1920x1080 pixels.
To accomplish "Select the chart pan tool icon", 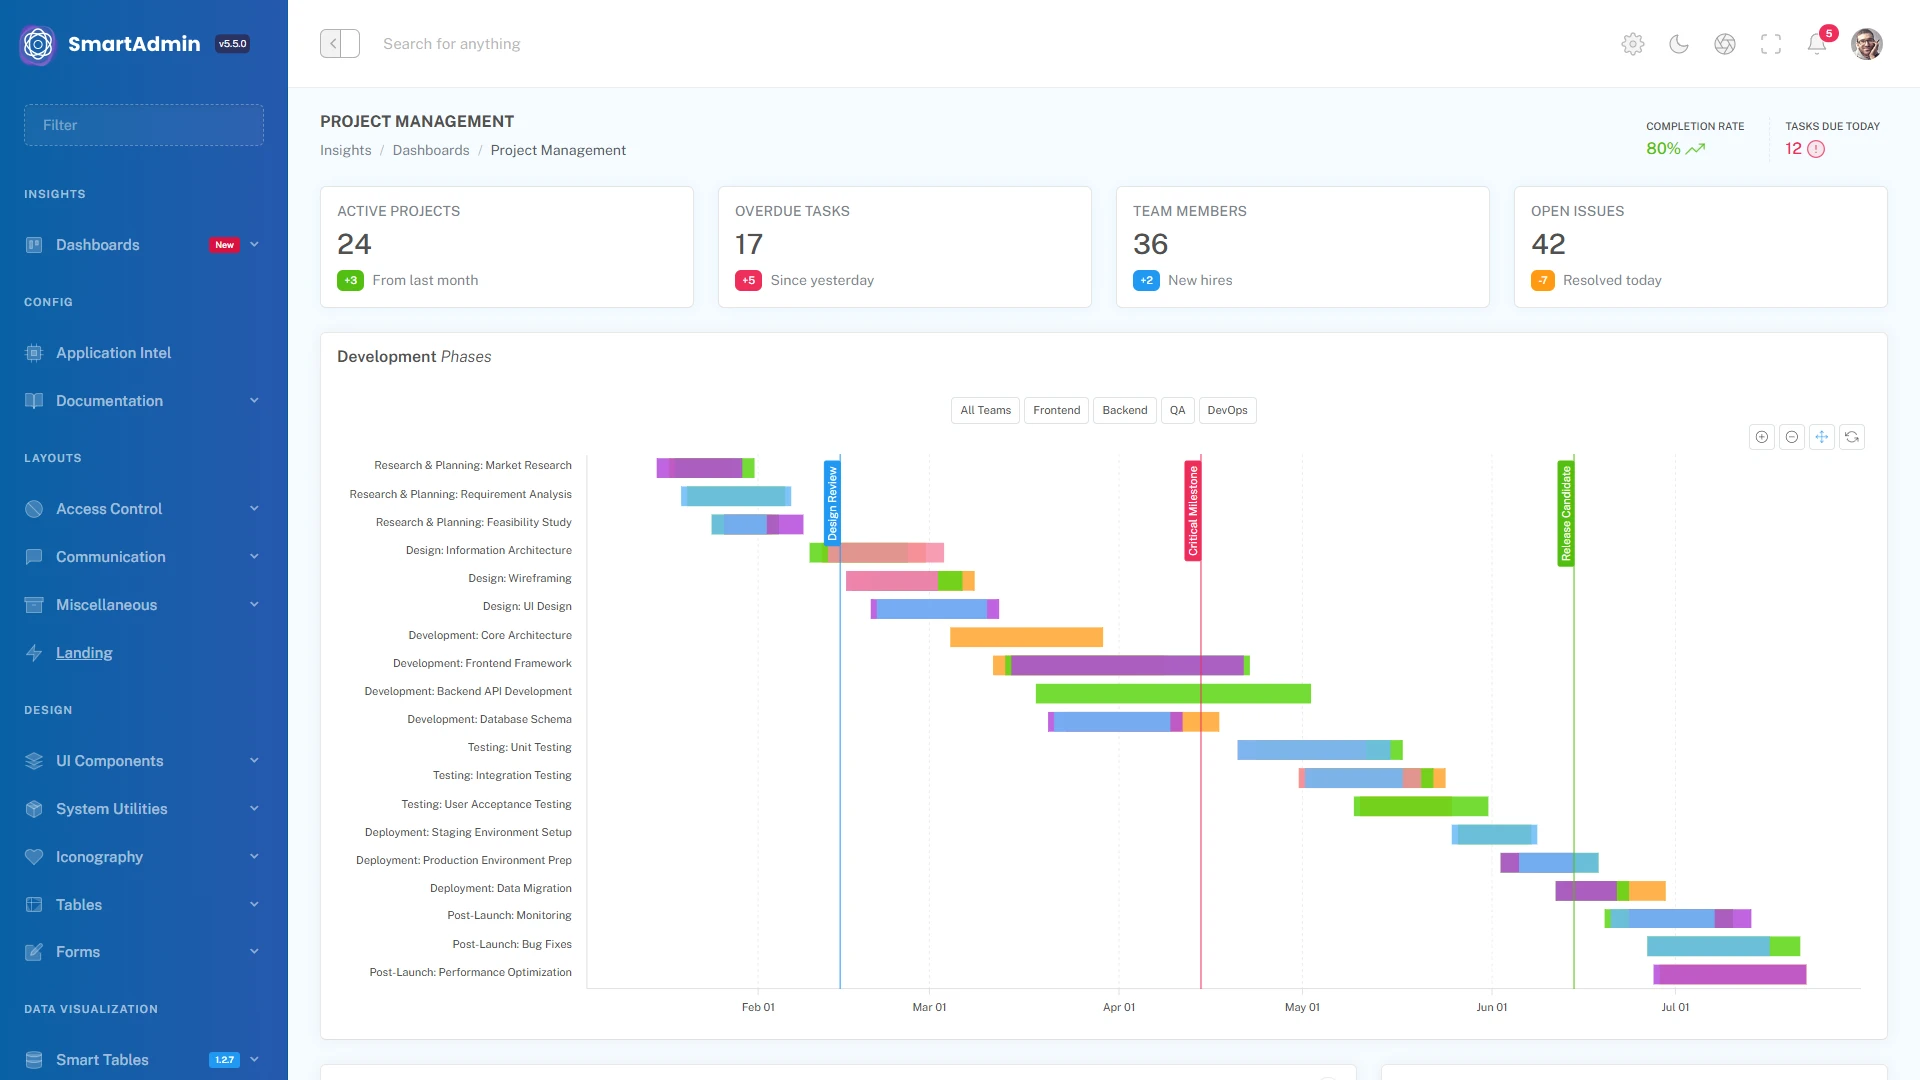I will click(x=1822, y=437).
